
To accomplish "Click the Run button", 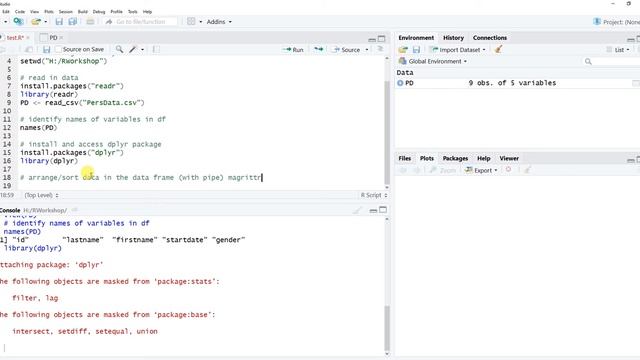I will click(x=293, y=49).
